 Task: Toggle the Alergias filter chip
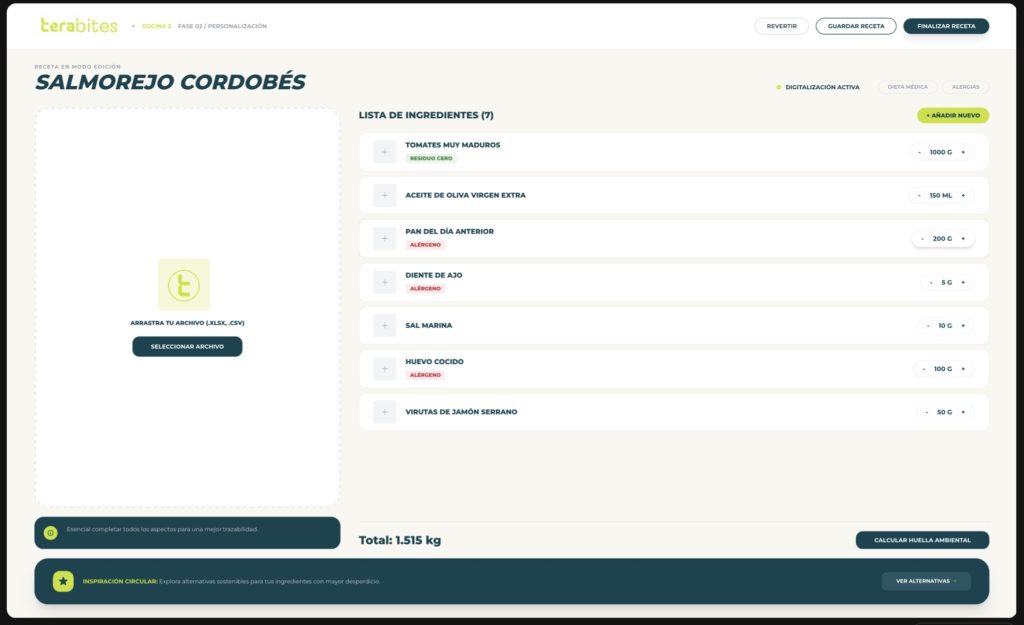(x=965, y=87)
